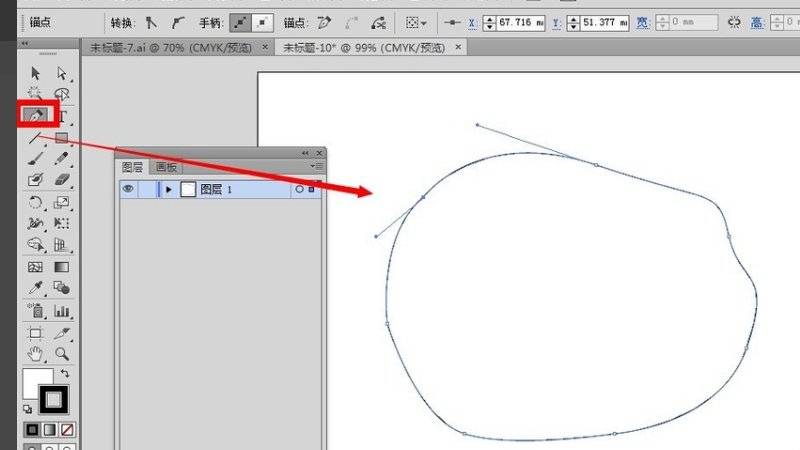Apply Gradient mode button below swatches

coord(49,430)
